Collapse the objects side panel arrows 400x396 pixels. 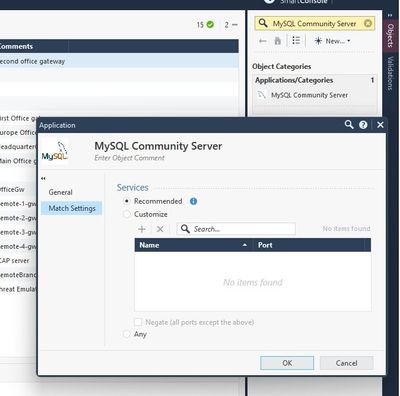tap(390, 15)
